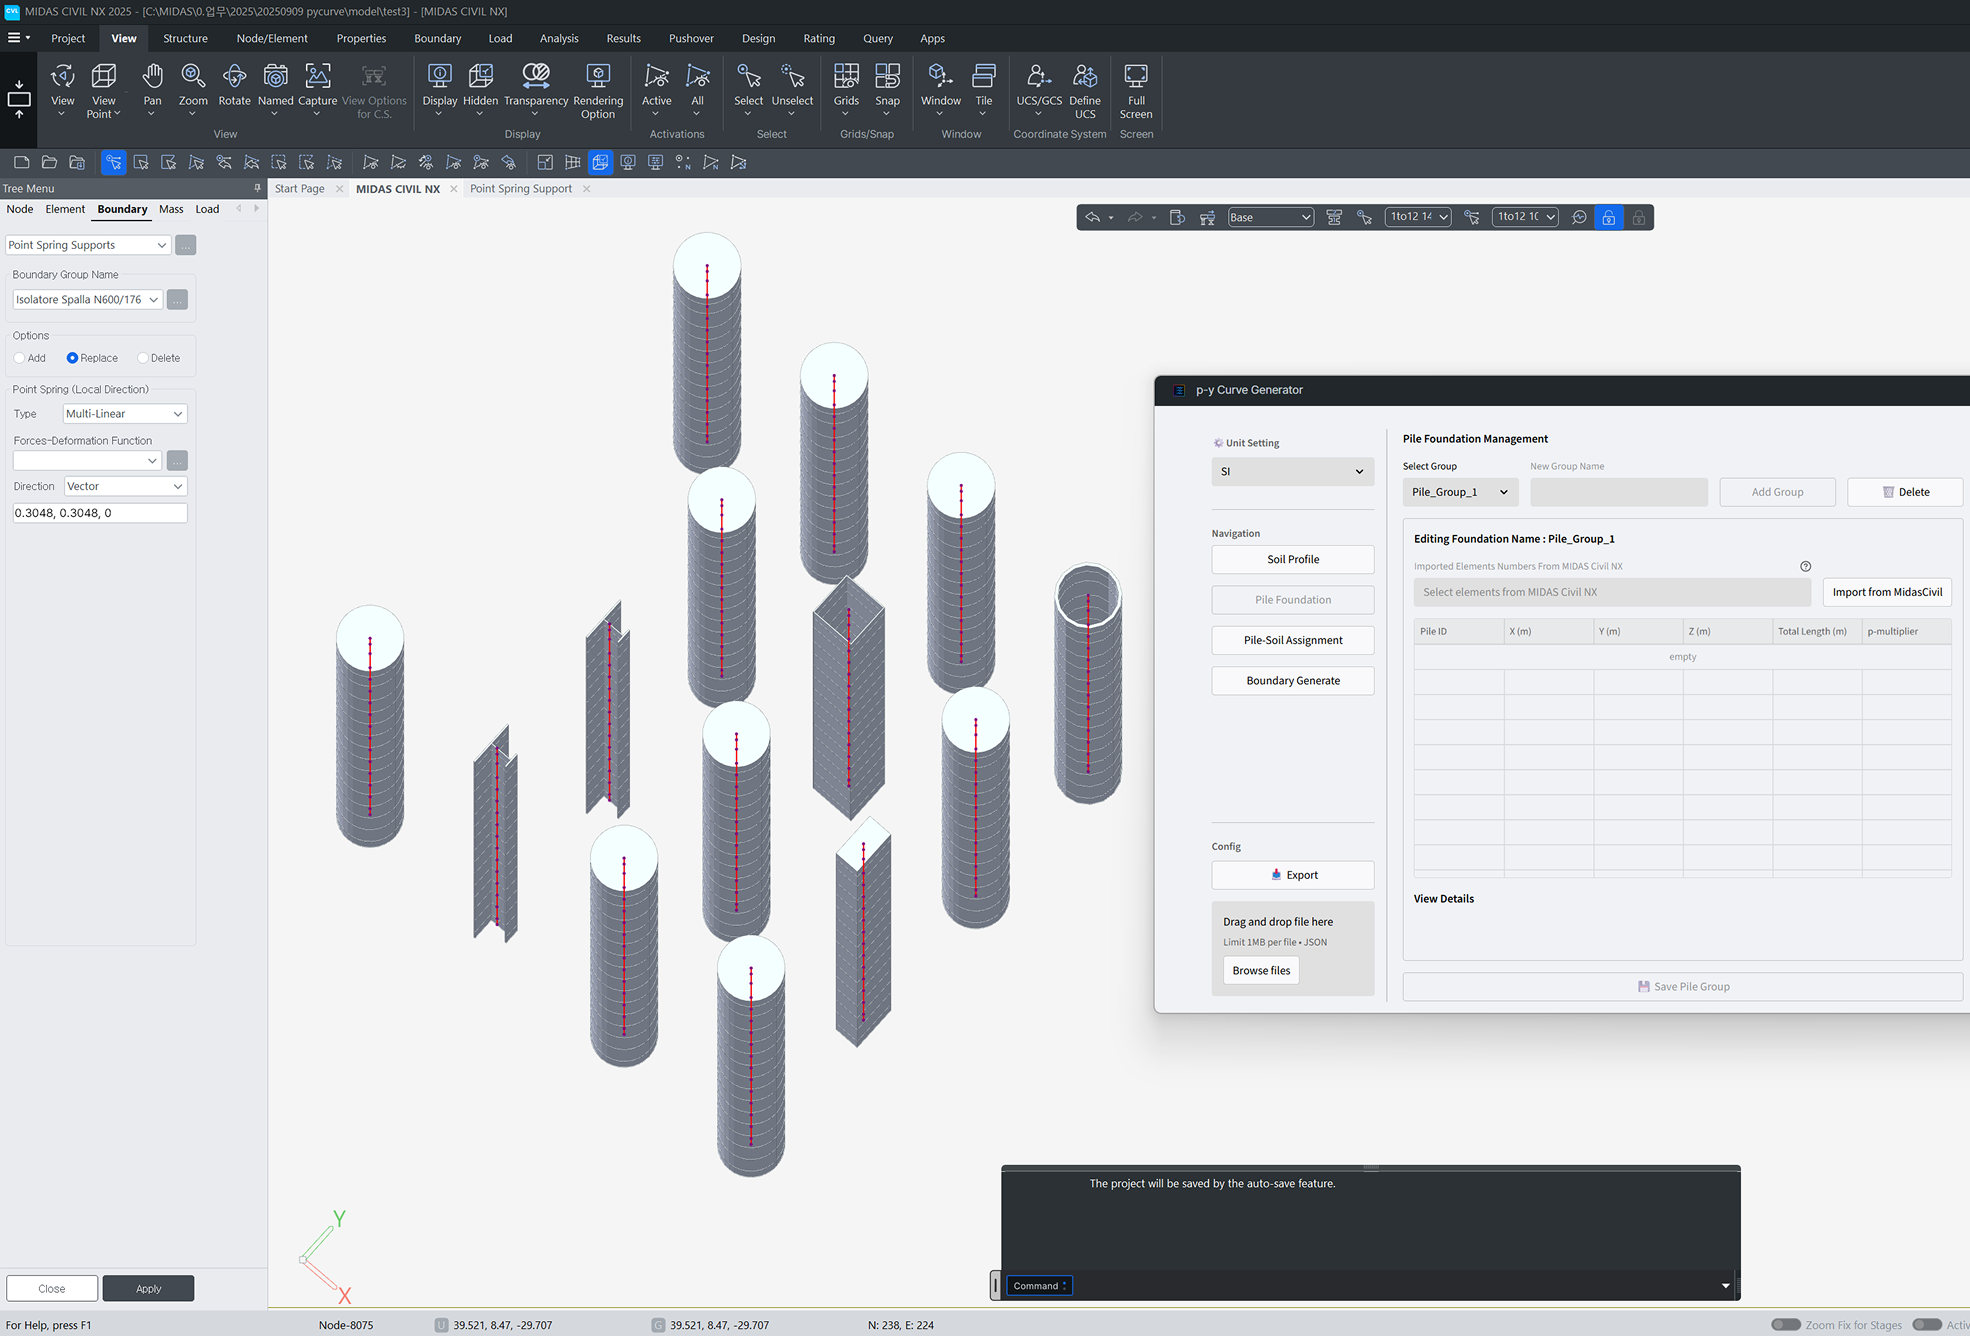Click the Delete group button
This screenshot has height=1336, width=1970.
coord(1905,492)
